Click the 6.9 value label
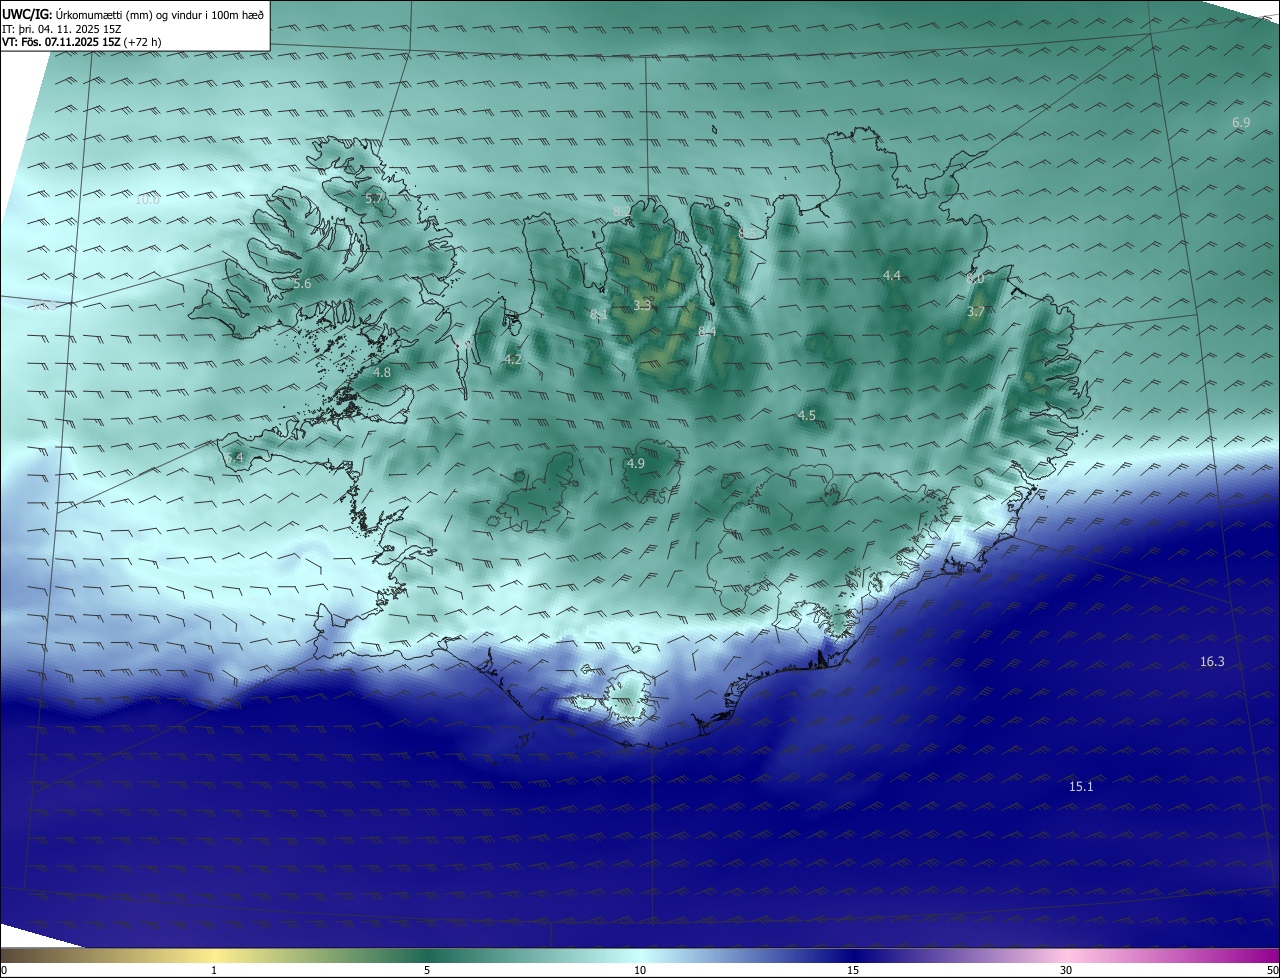1280x978 pixels. tap(1241, 122)
